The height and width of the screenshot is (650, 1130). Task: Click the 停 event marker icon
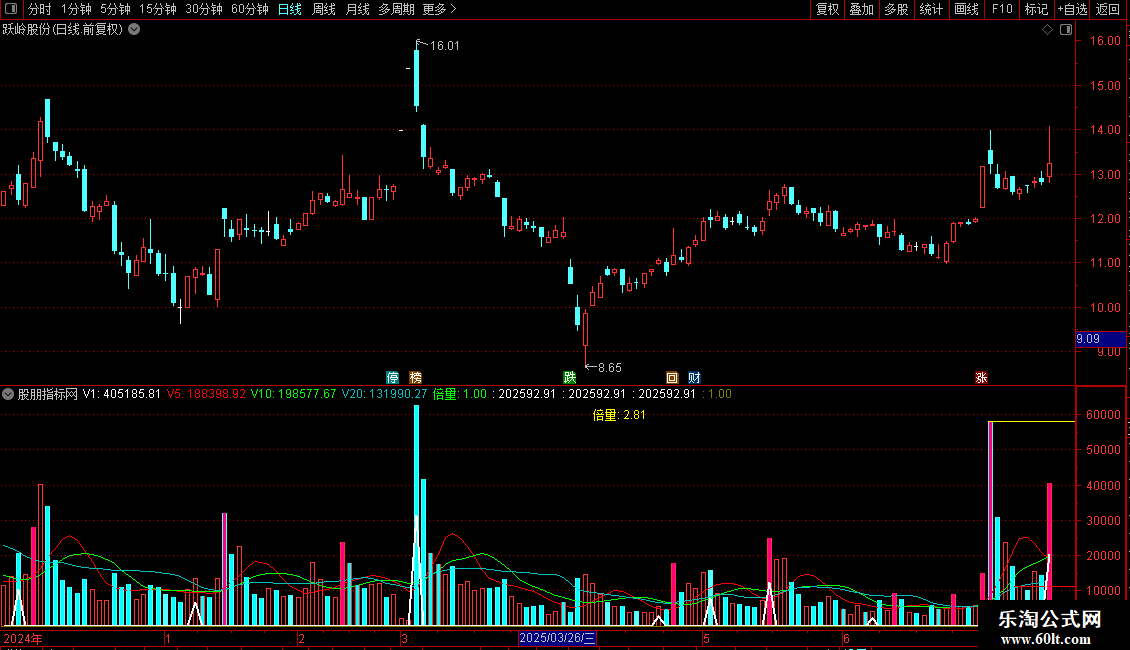(x=392, y=377)
